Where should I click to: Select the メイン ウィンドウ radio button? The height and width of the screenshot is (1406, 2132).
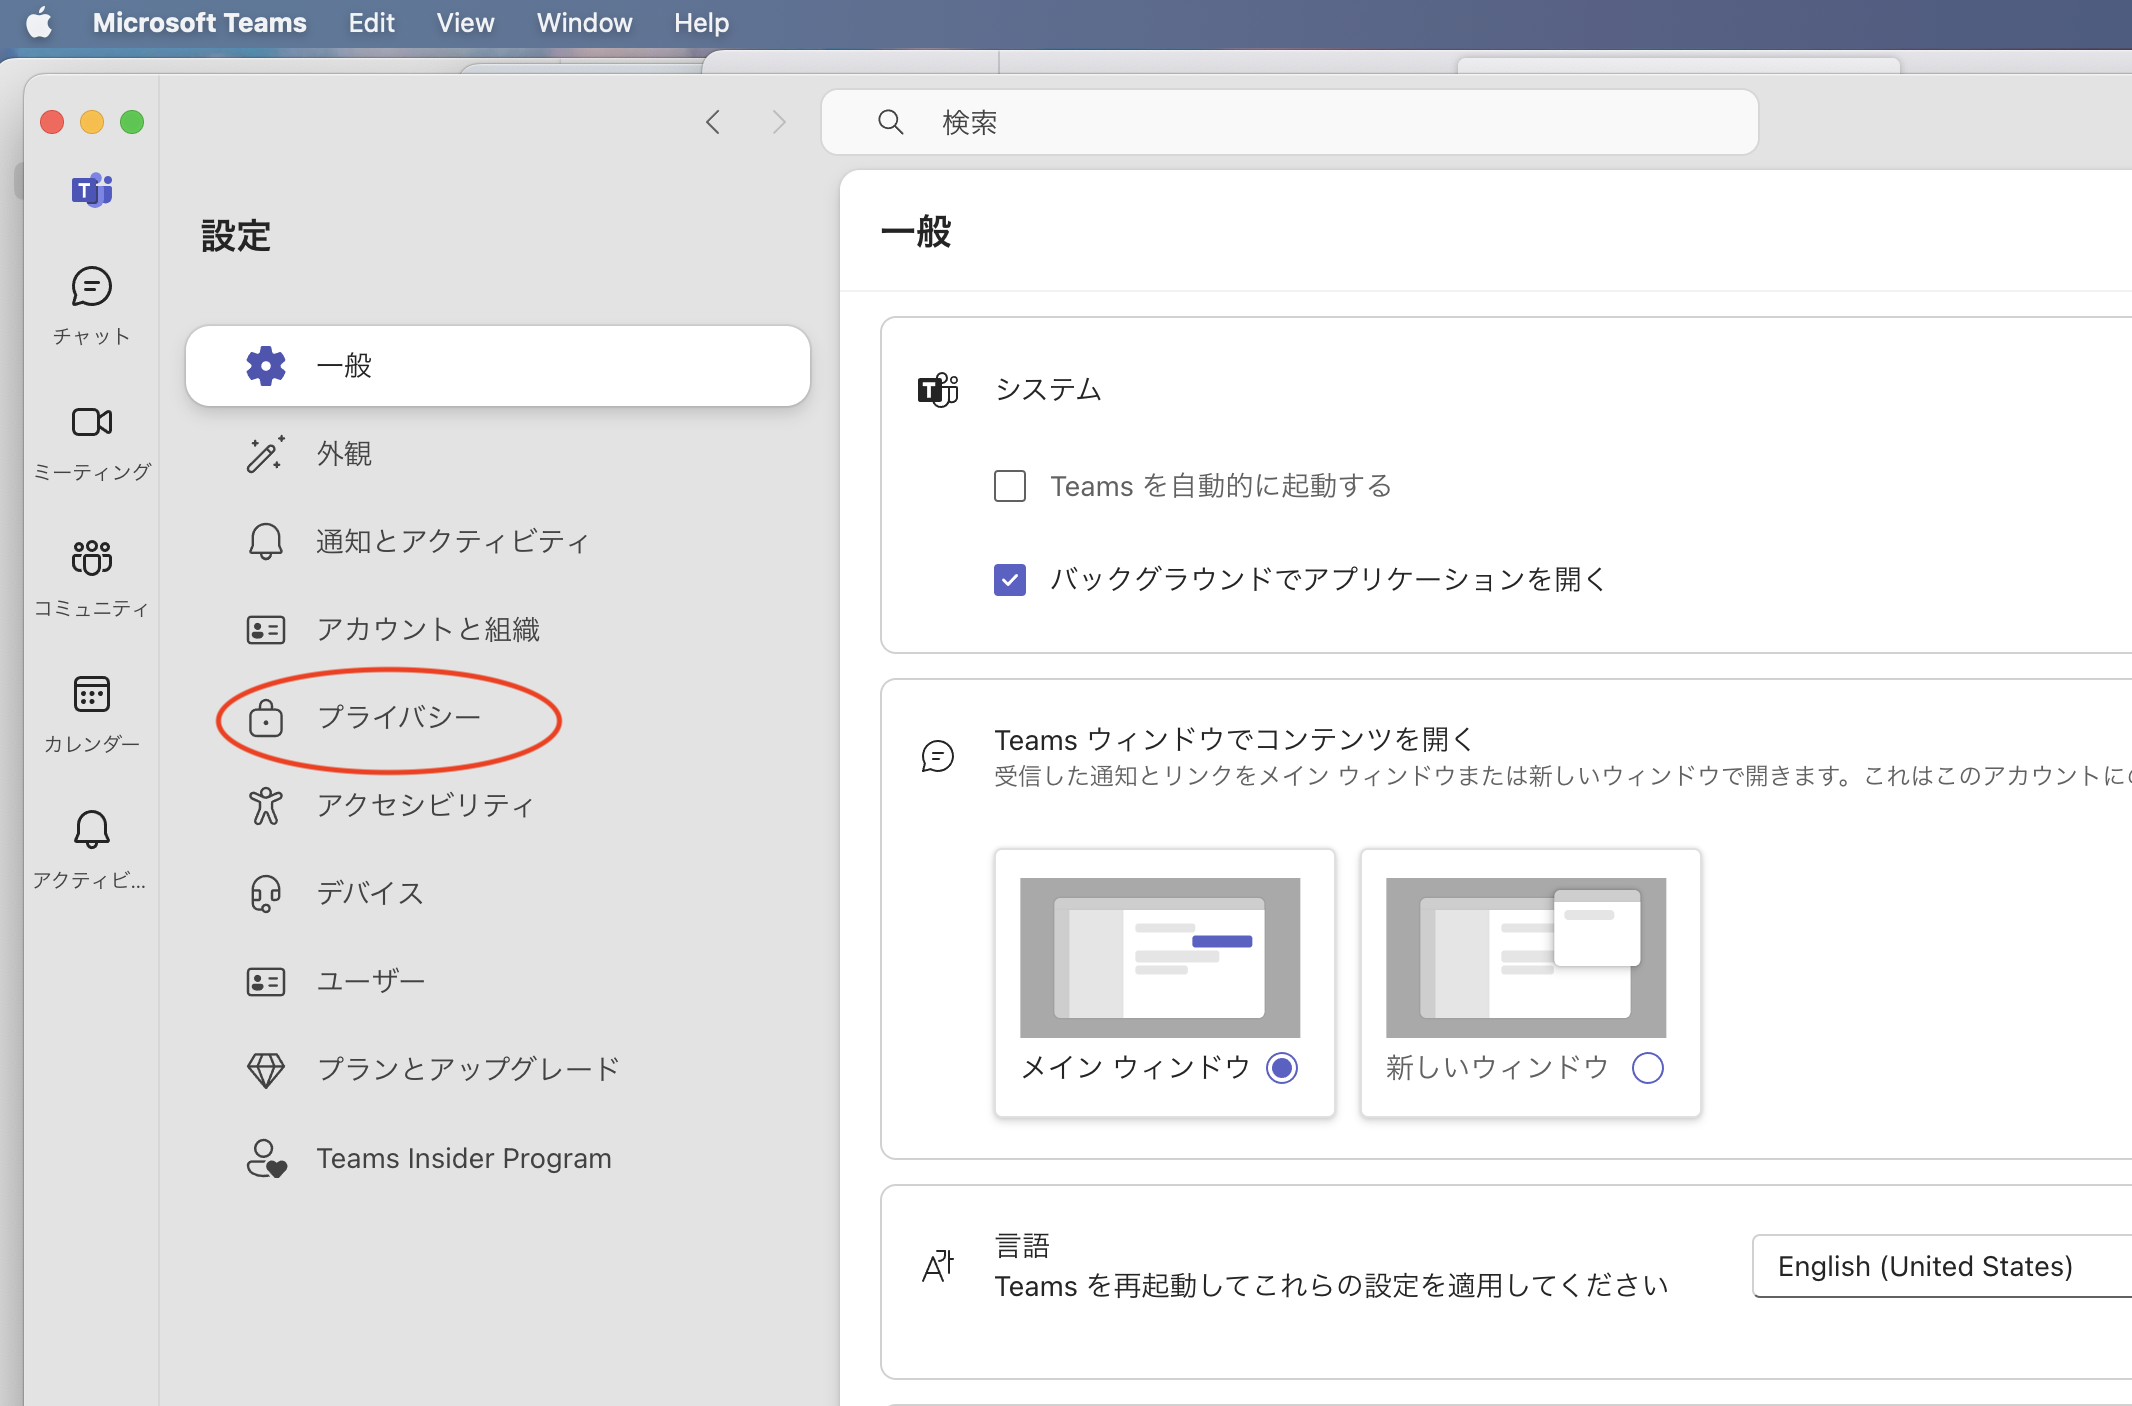(1282, 1068)
